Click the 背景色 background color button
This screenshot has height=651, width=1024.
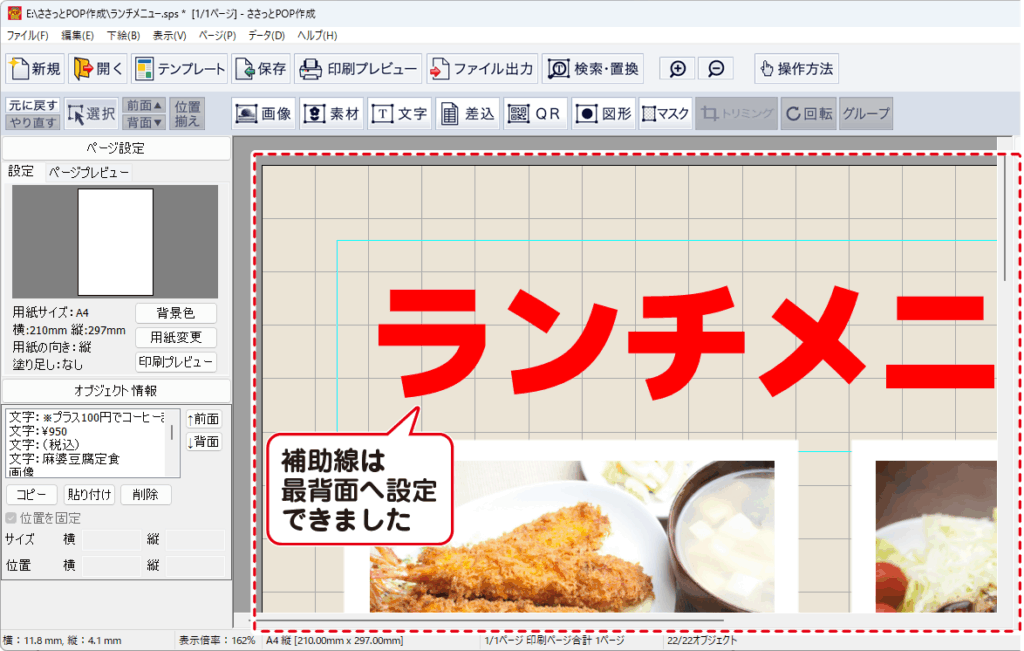[175, 313]
